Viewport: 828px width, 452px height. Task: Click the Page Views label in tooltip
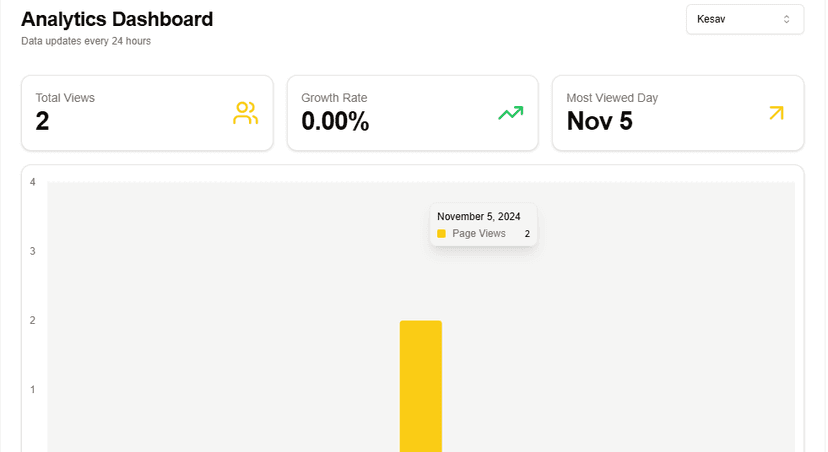[x=479, y=233]
